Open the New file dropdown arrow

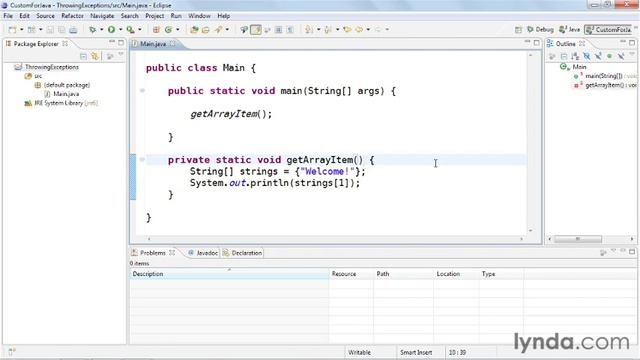(22, 30)
